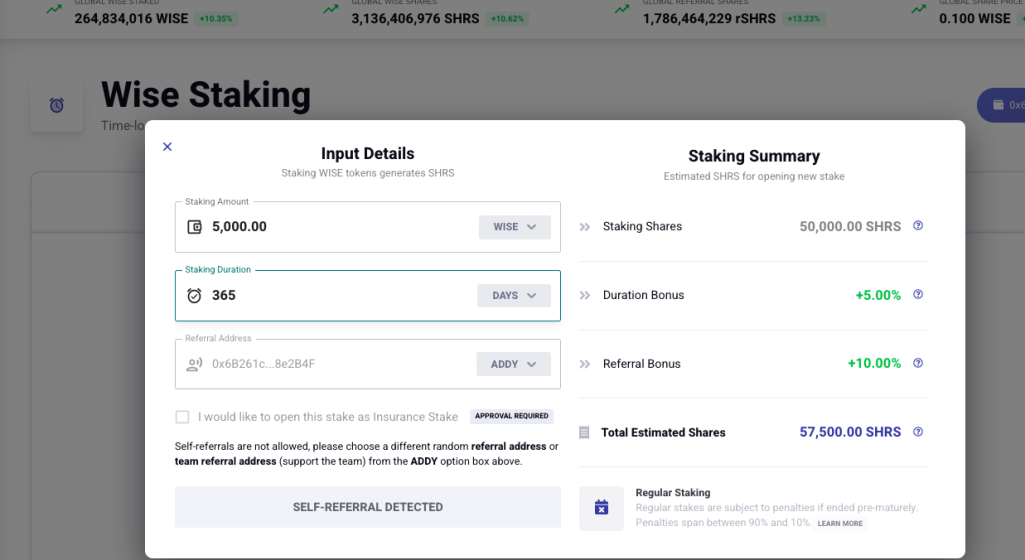Viewport: 1025px width, 560px height.
Task: Open the Duration Bonus help question icon
Action: [x=918, y=294]
